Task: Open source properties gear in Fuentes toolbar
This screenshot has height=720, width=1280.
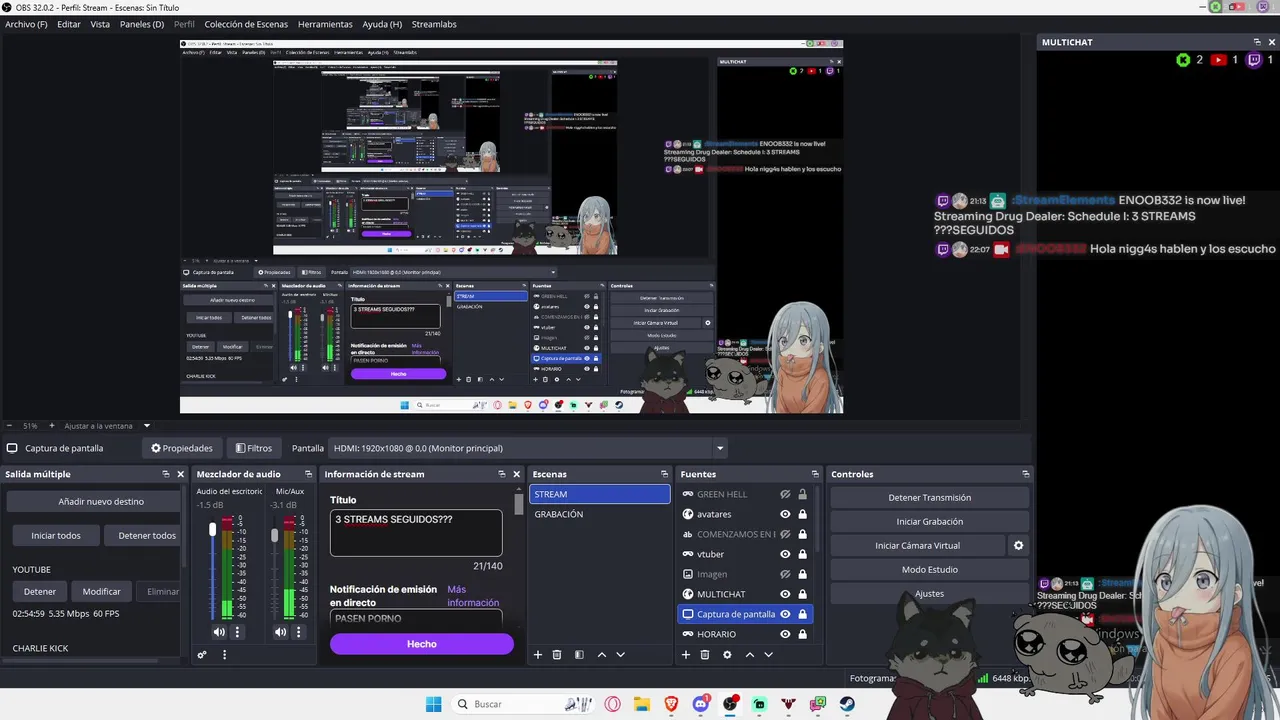Action: pos(727,655)
